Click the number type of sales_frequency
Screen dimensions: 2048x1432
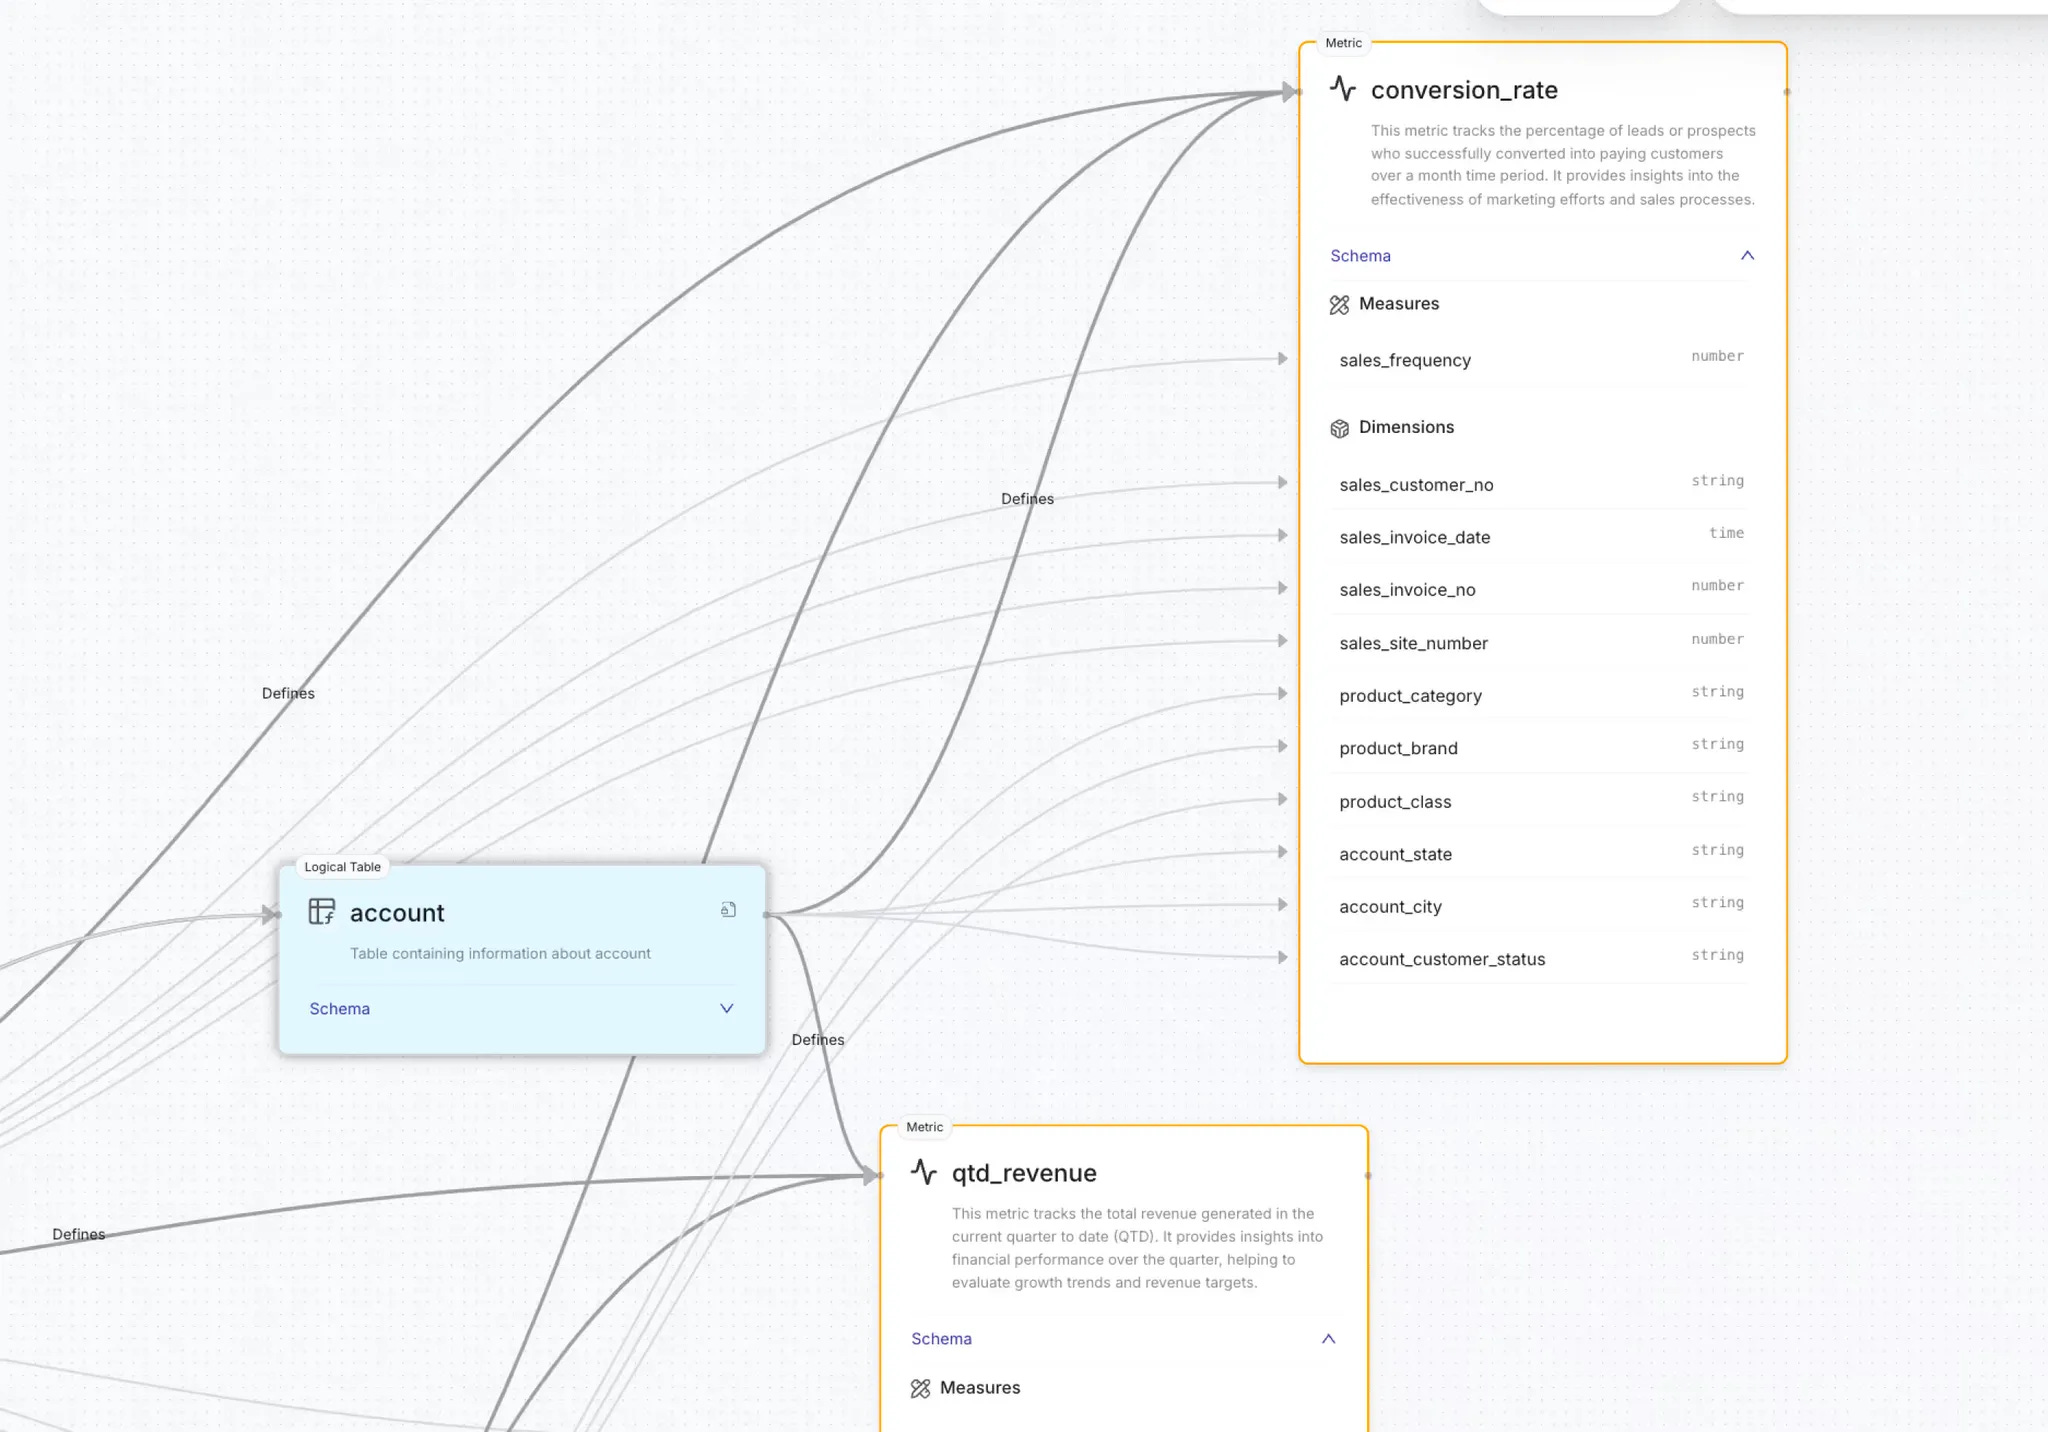(1717, 356)
